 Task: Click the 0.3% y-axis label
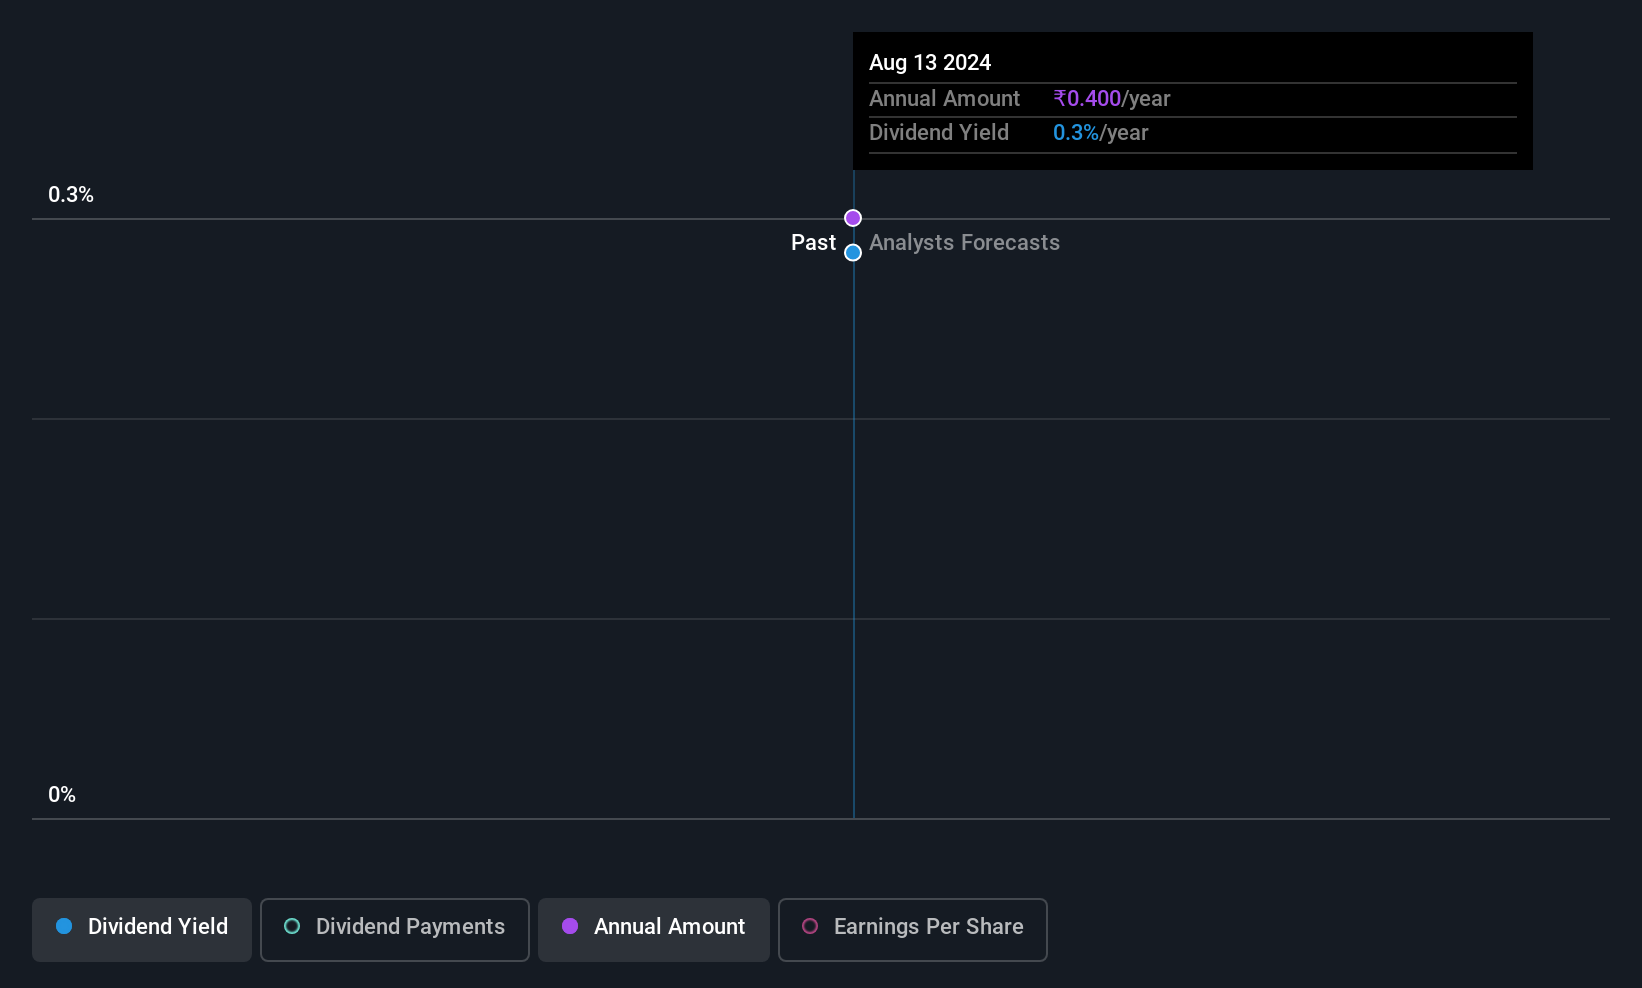coord(71,195)
